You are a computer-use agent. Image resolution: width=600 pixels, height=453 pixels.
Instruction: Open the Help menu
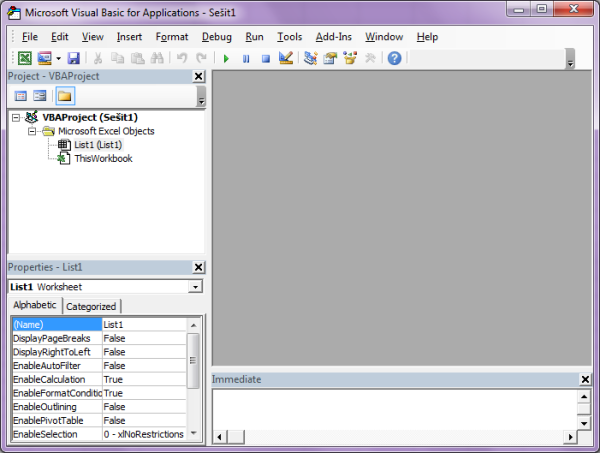point(427,37)
